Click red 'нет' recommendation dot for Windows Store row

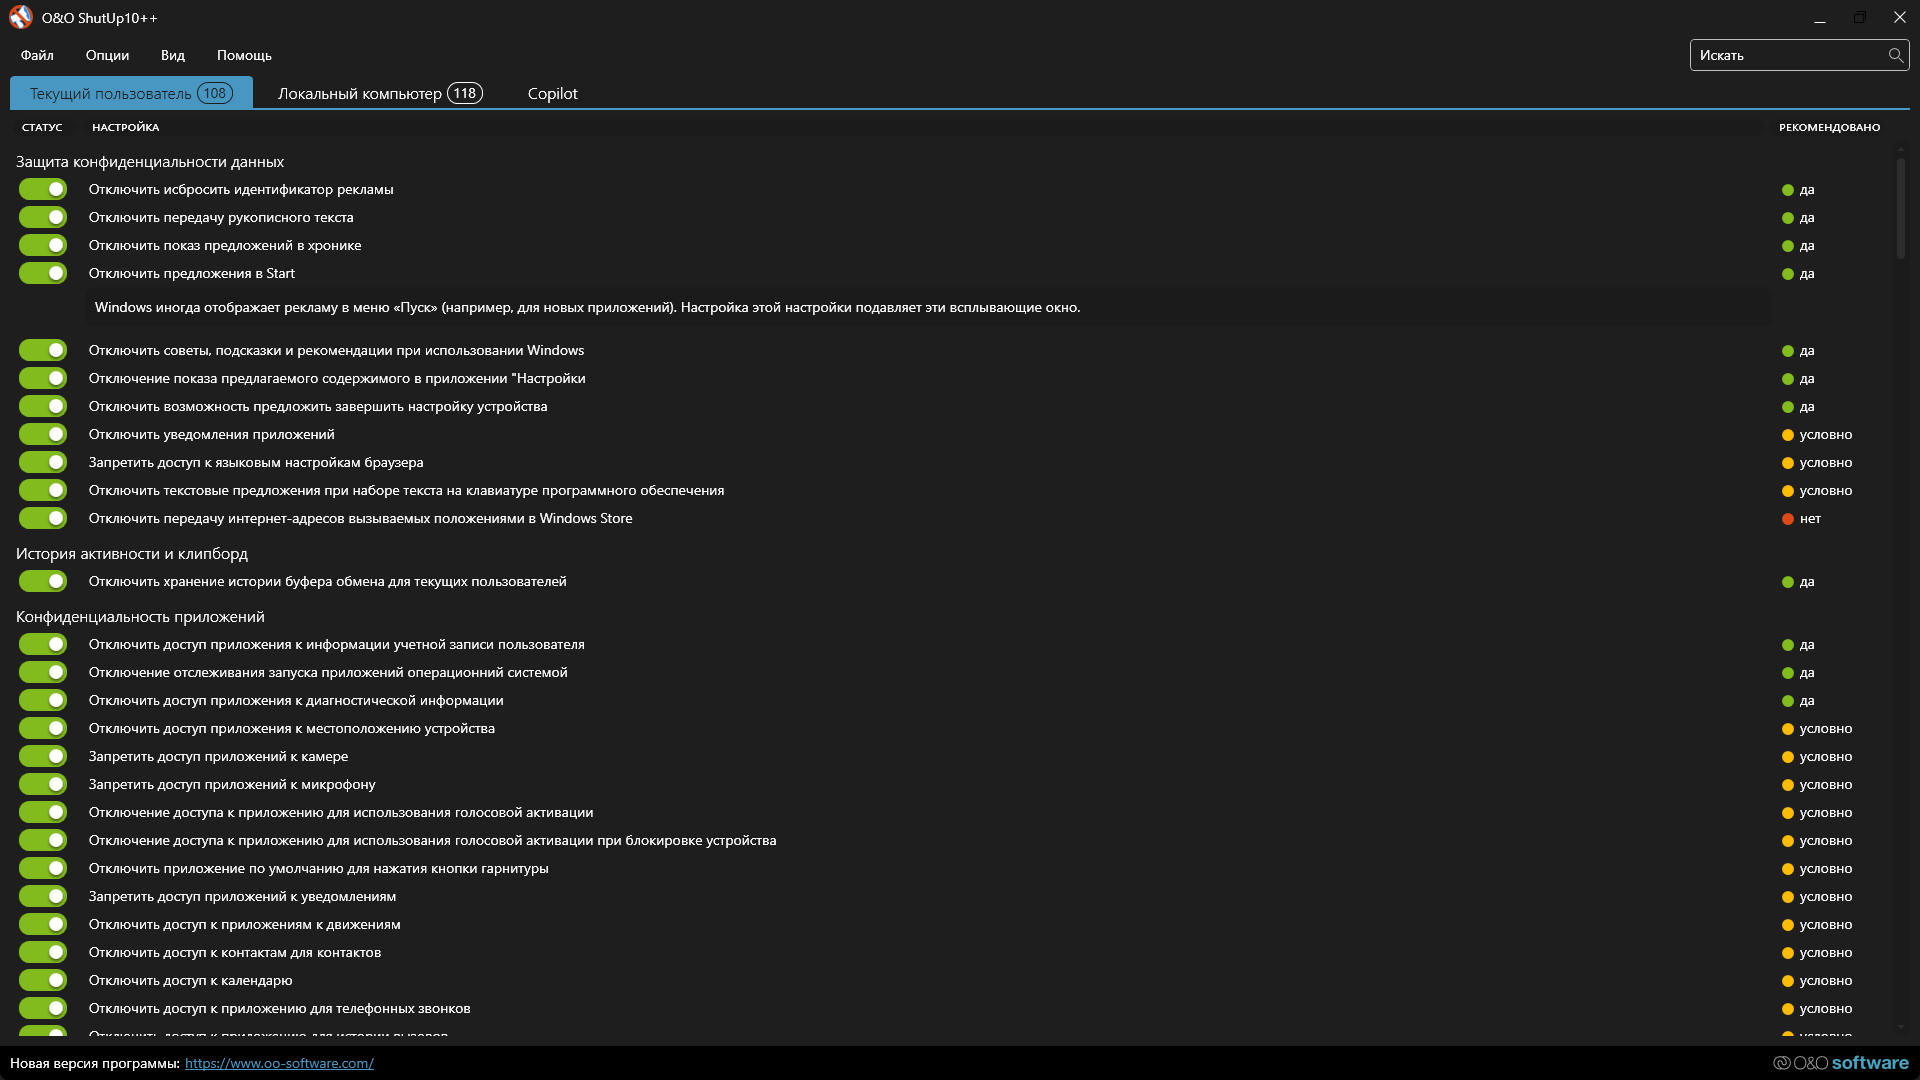1787,519
